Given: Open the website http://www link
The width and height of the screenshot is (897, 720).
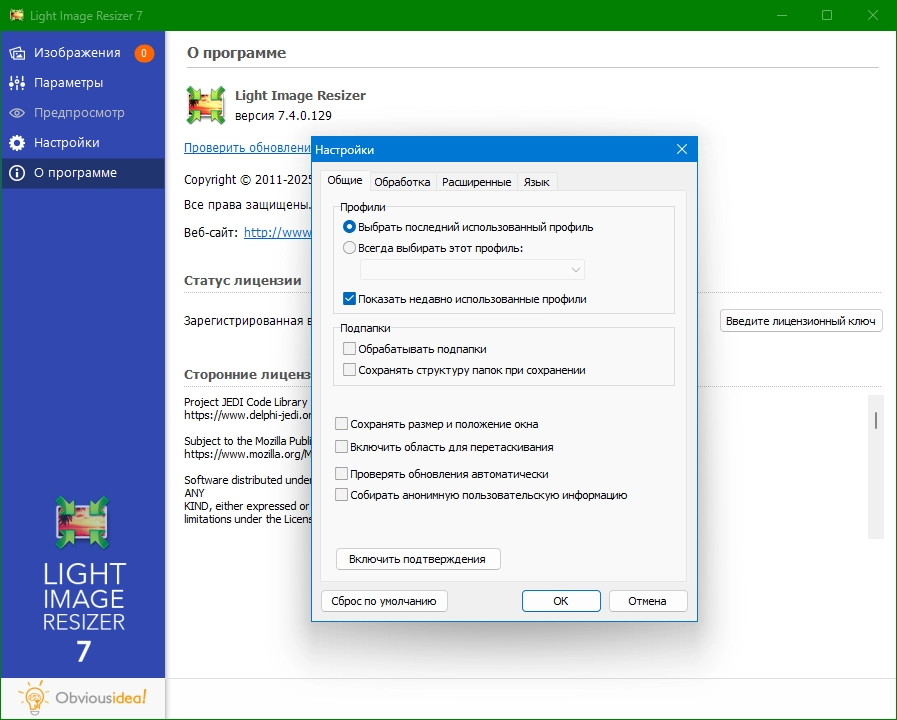Looking at the screenshot, I should [x=278, y=232].
